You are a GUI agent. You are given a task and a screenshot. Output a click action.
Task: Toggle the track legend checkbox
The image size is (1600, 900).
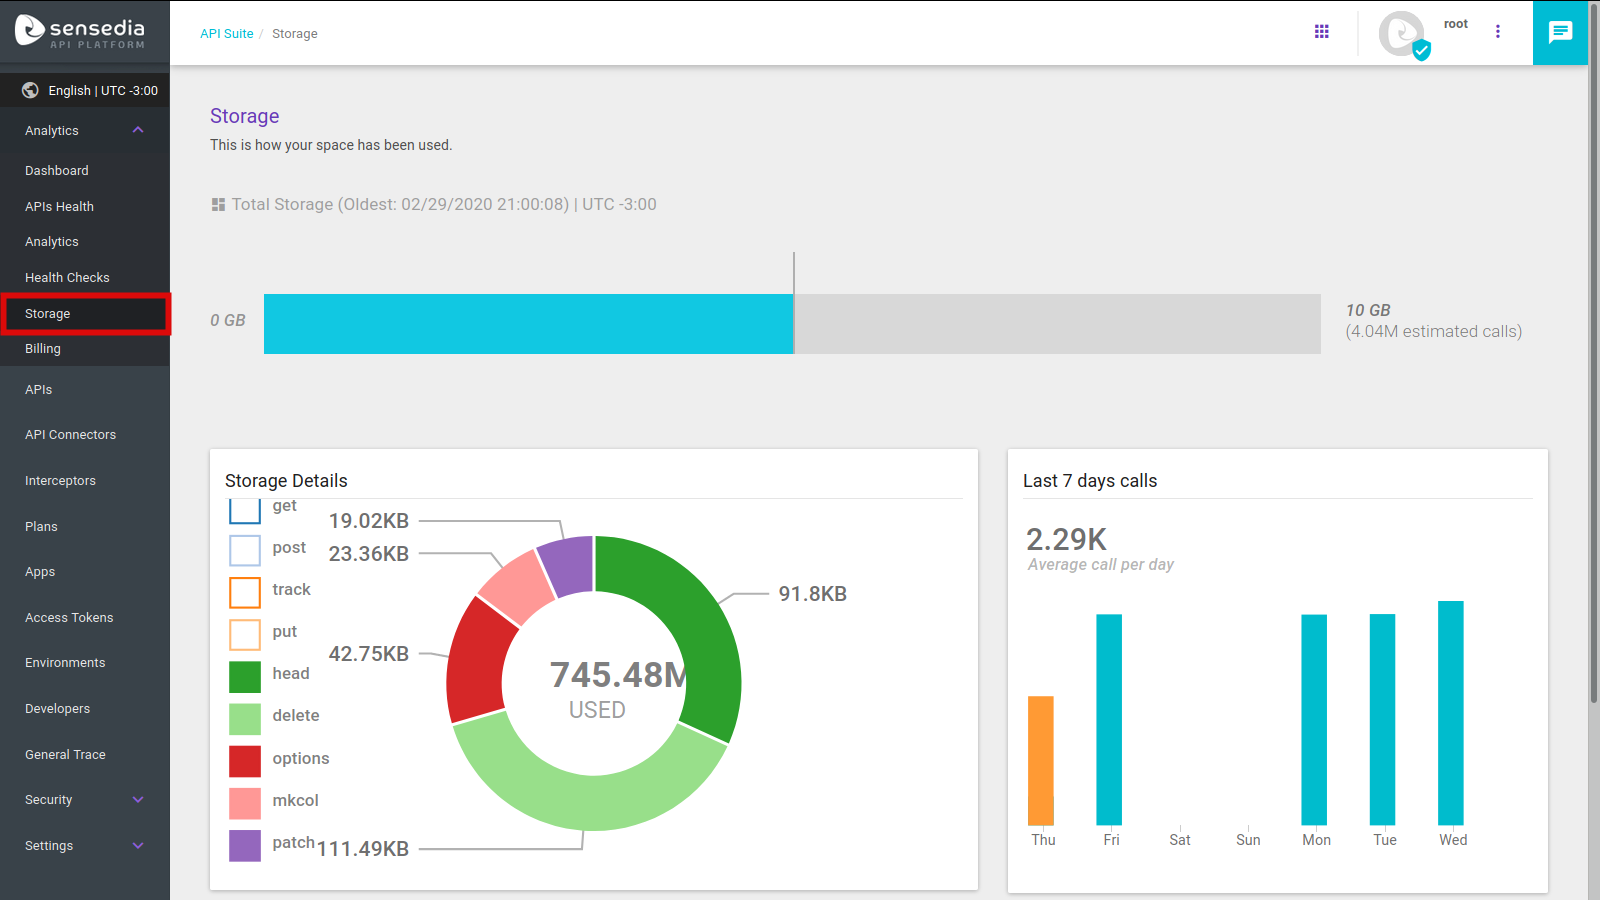244,592
